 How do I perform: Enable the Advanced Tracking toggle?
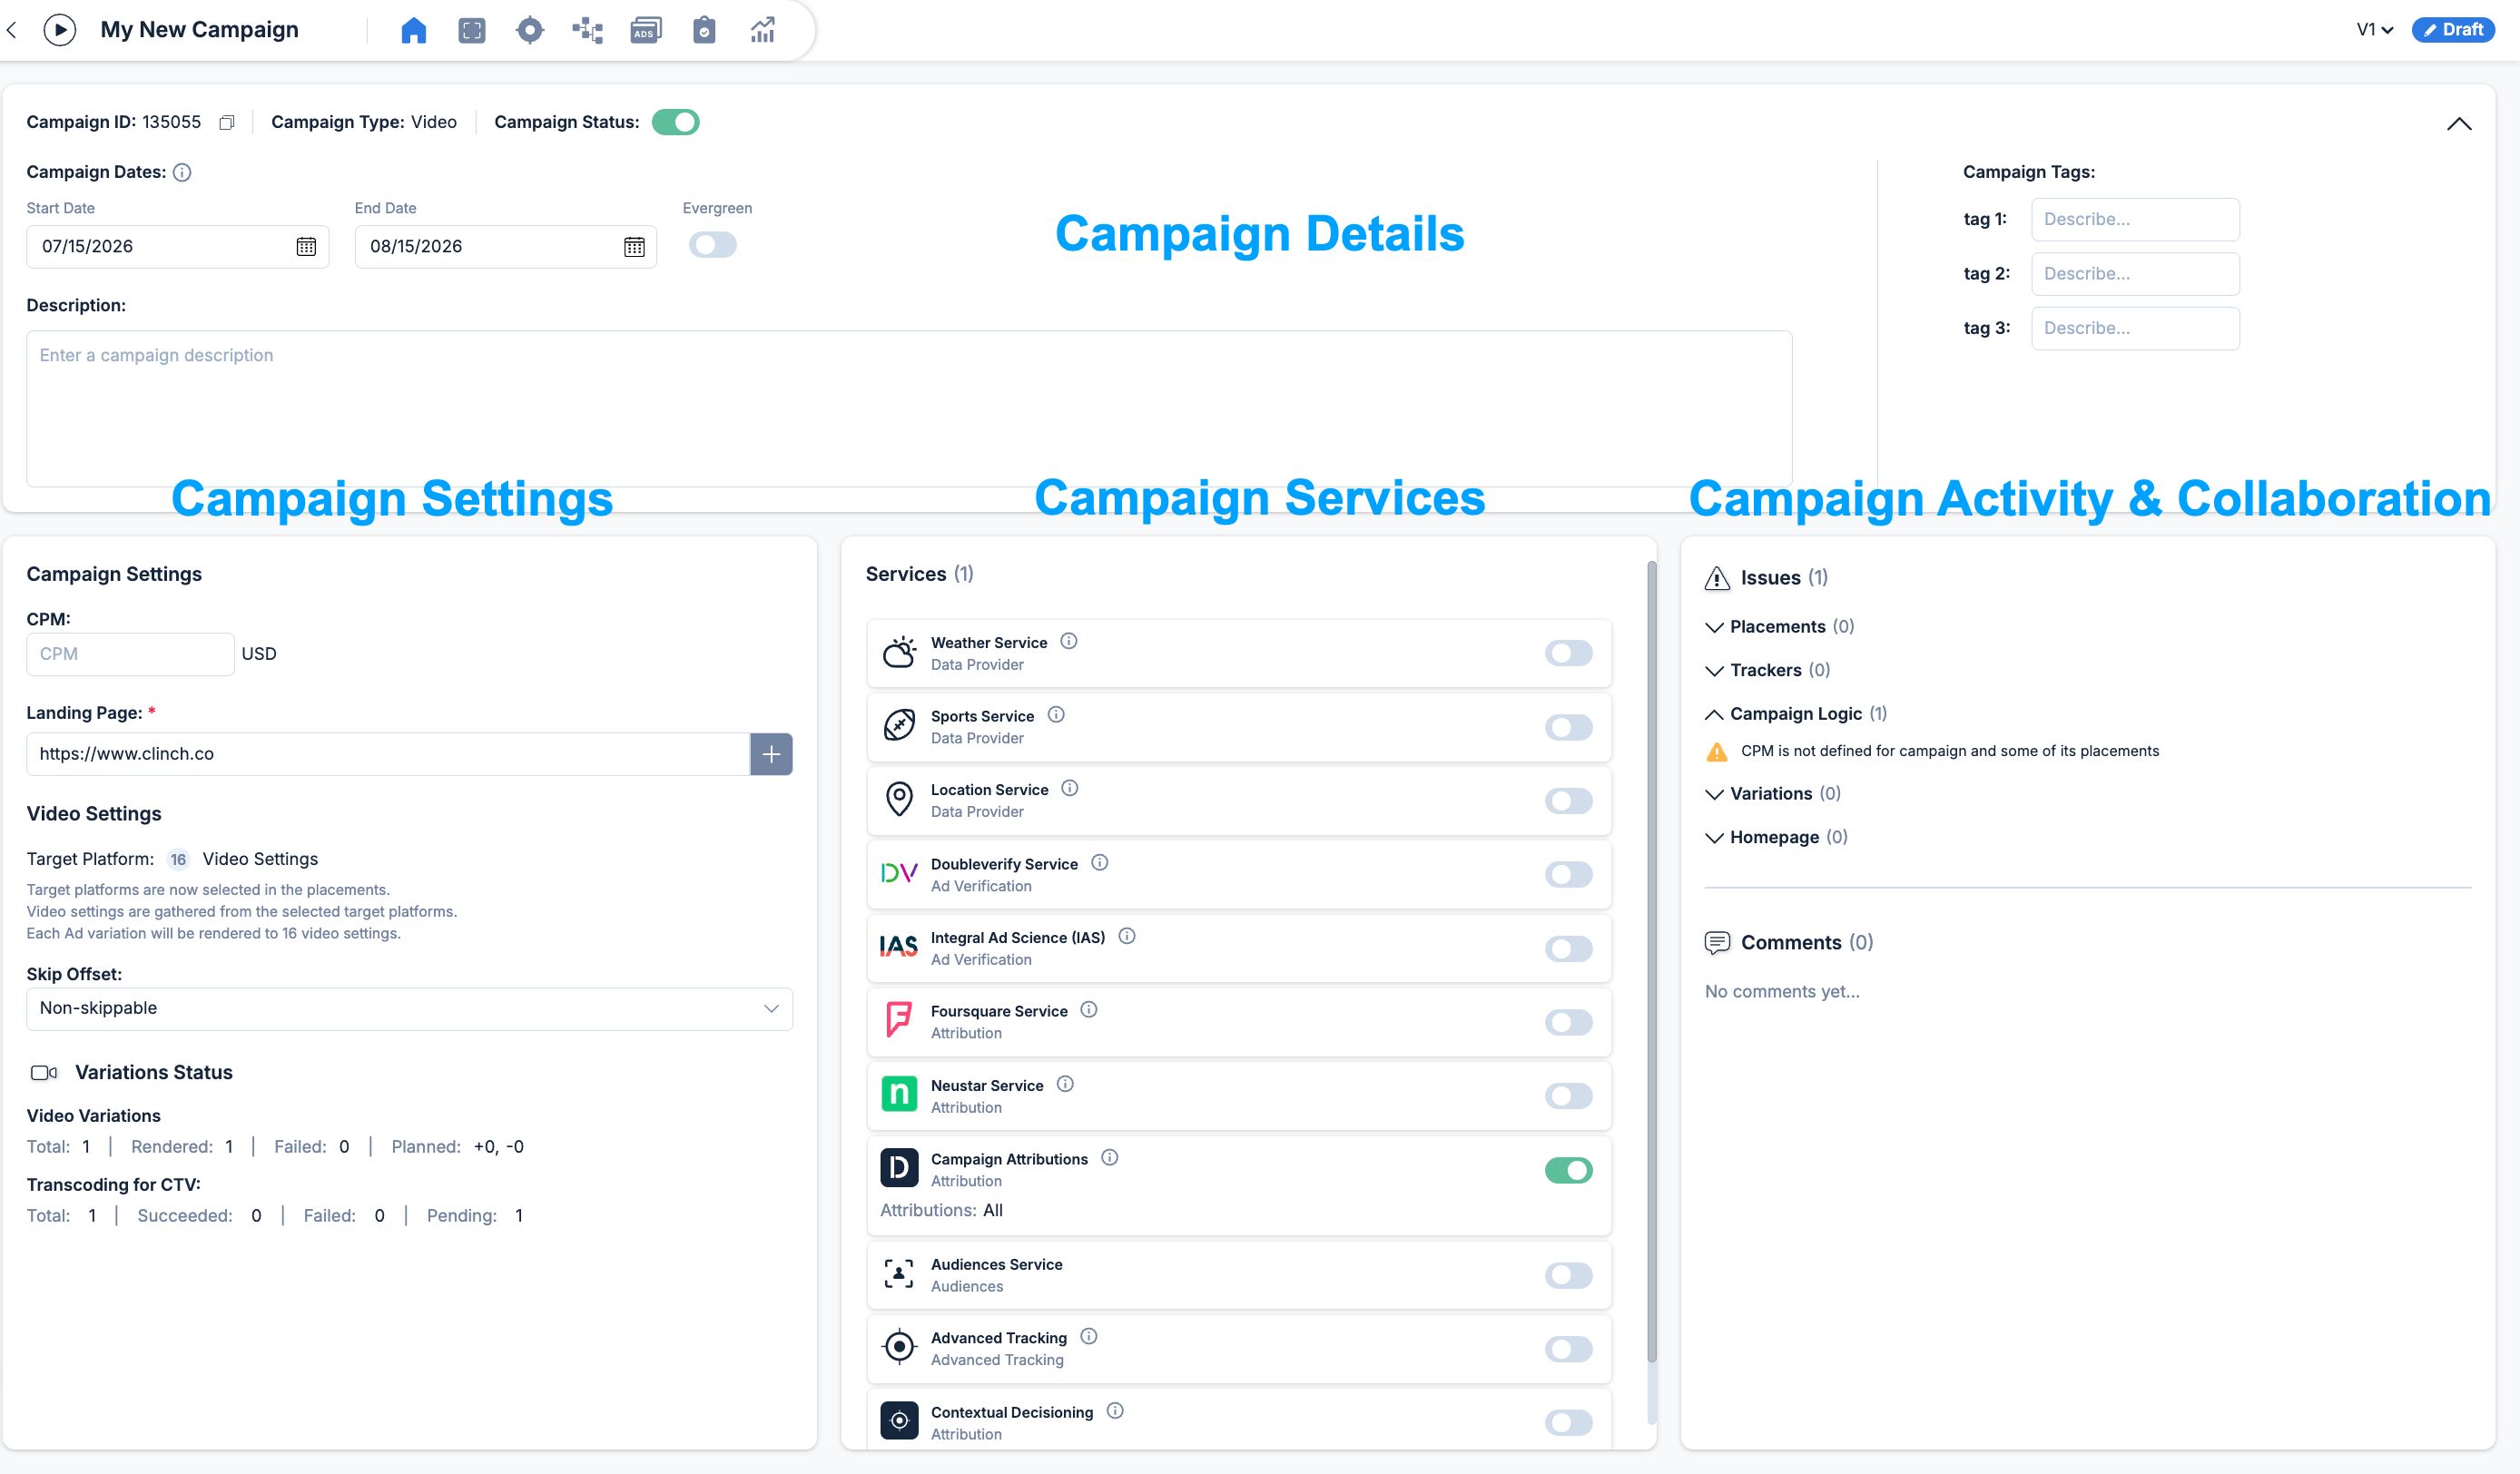pos(1569,1349)
